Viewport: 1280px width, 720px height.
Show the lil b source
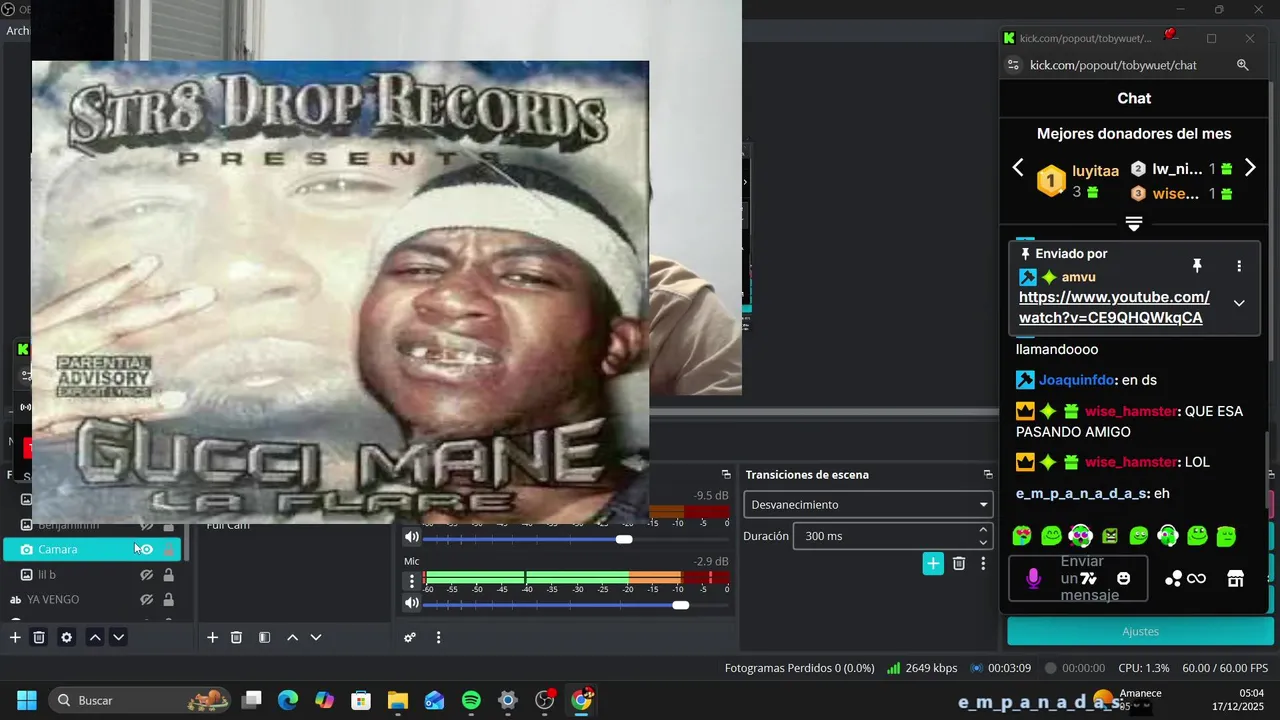click(146, 575)
